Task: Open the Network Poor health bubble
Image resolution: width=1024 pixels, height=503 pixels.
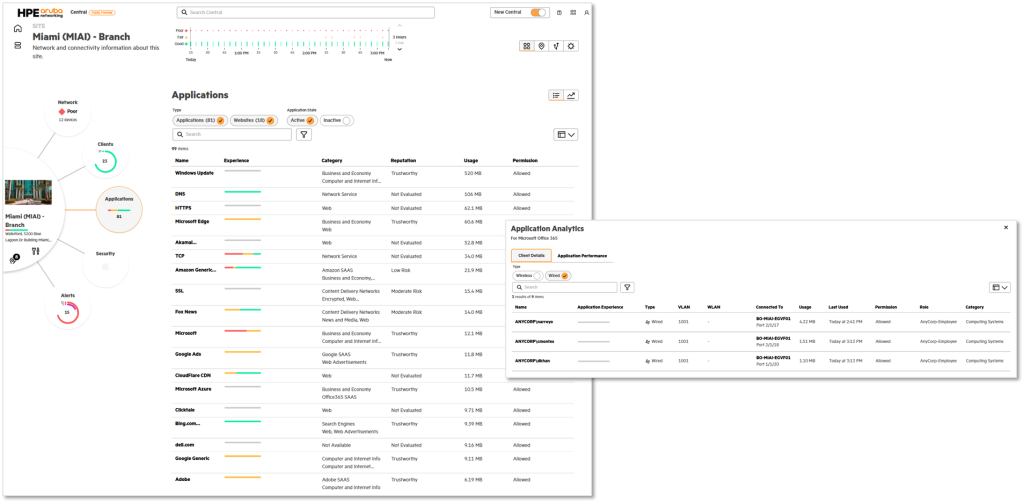Action: pos(68,112)
